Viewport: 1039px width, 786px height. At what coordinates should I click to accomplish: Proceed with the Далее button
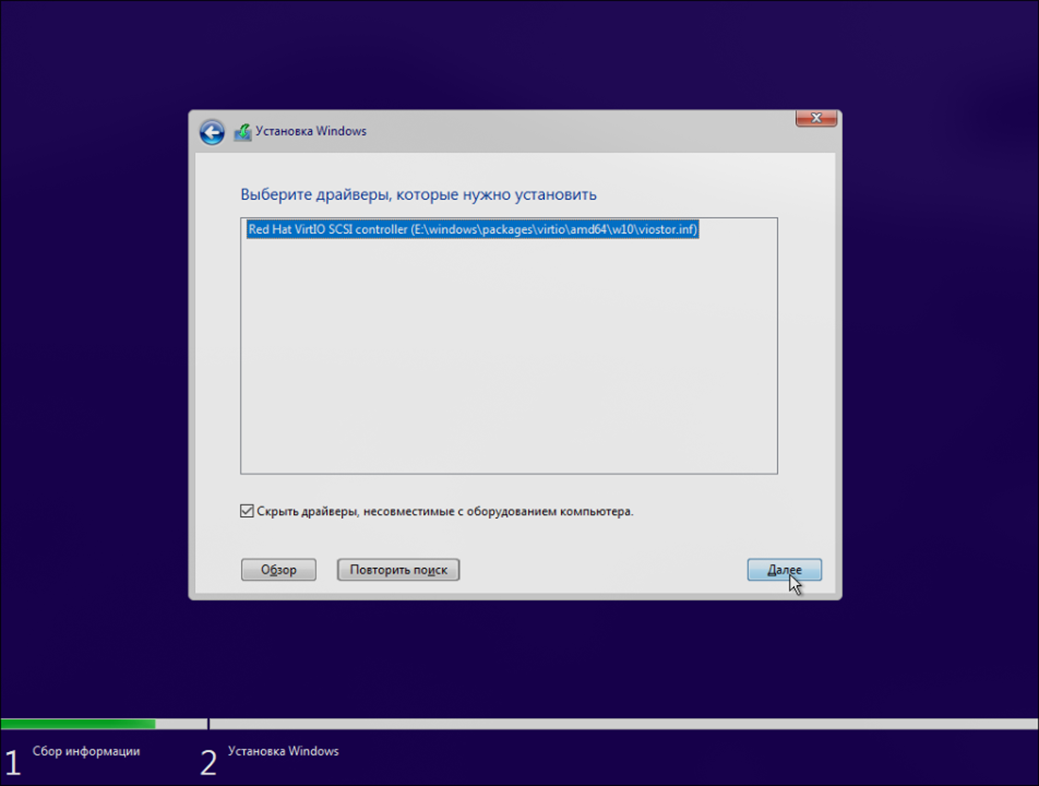pos(785,570)
